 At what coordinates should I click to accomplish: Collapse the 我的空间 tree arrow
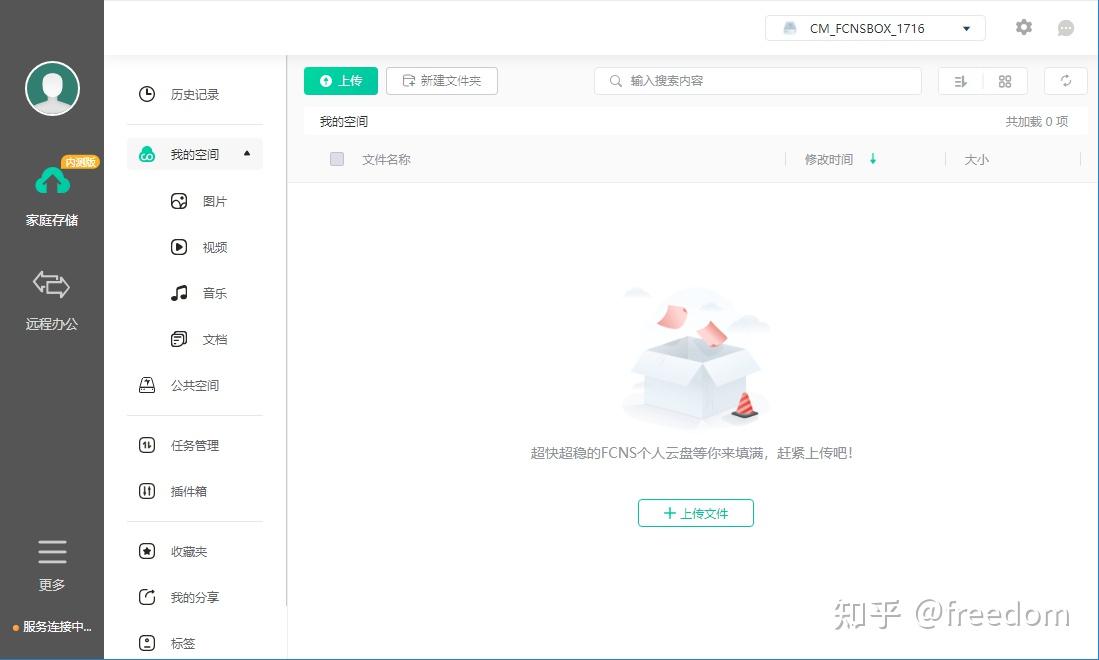pos(247,153)
